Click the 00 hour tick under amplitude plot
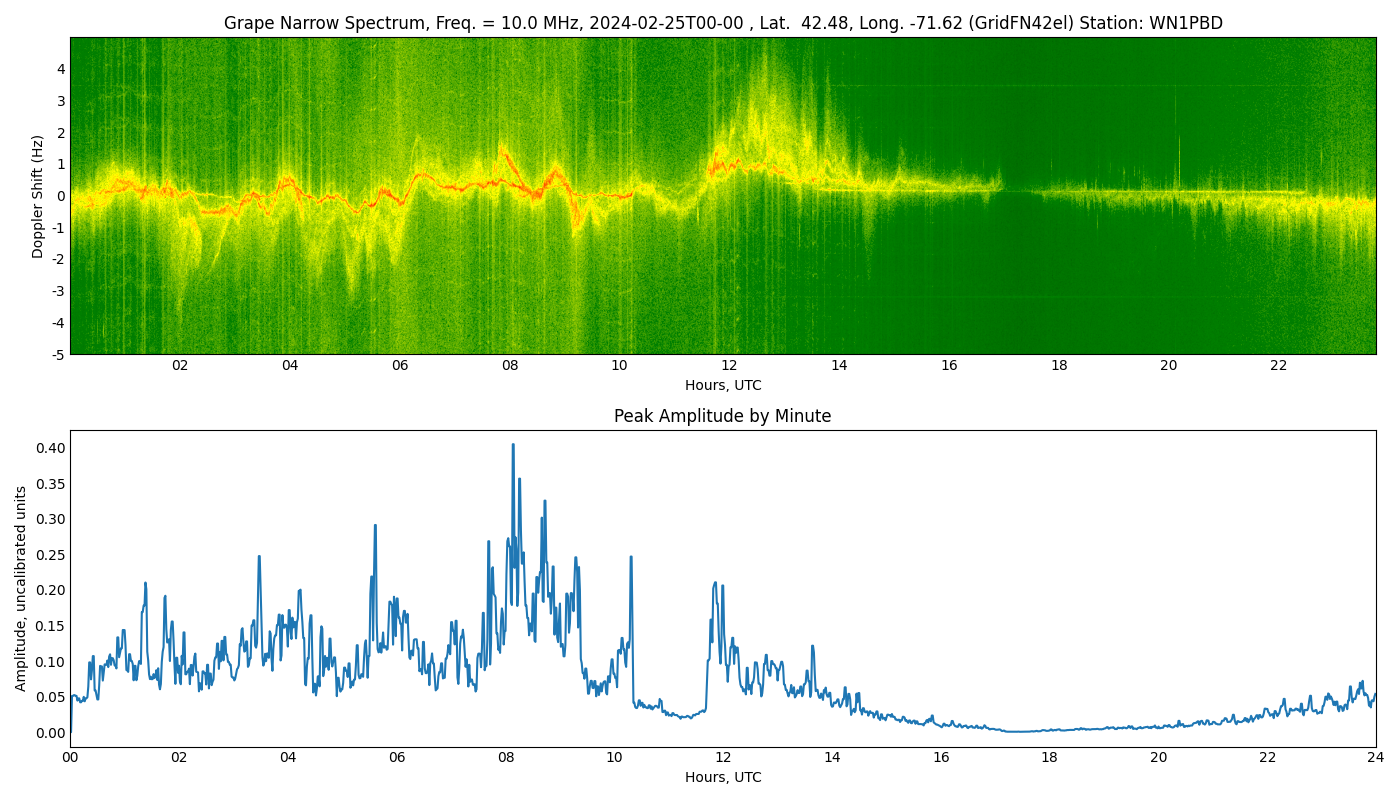 point(70,758)
